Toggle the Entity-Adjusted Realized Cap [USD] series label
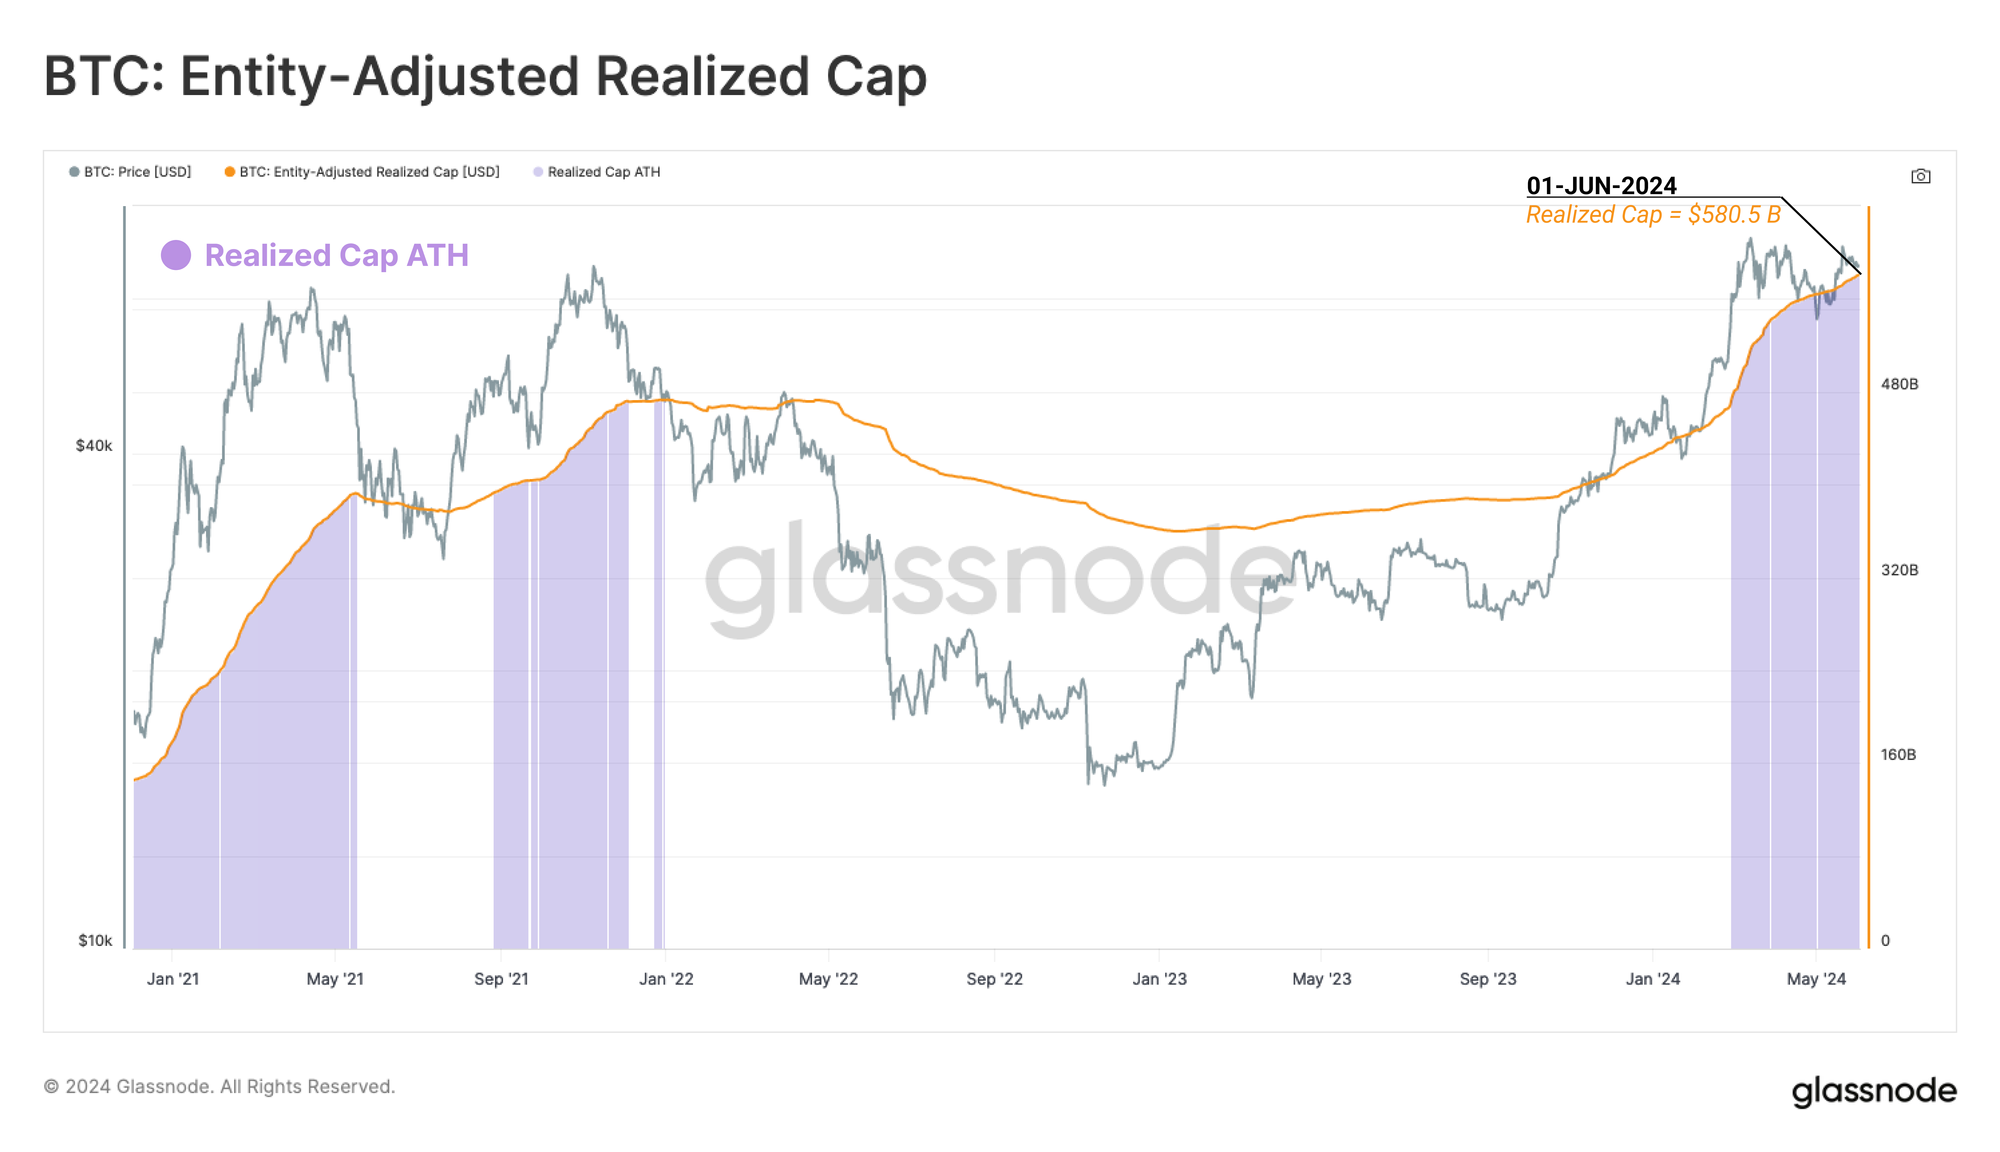 click(x=369, y=172)
